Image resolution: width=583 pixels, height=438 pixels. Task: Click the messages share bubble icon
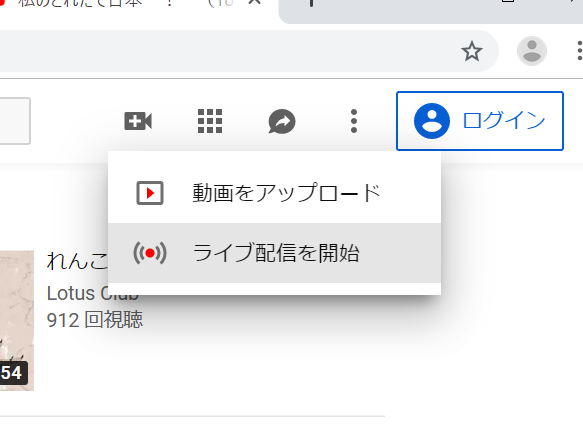pyautogui.click(x=282, y=121)
